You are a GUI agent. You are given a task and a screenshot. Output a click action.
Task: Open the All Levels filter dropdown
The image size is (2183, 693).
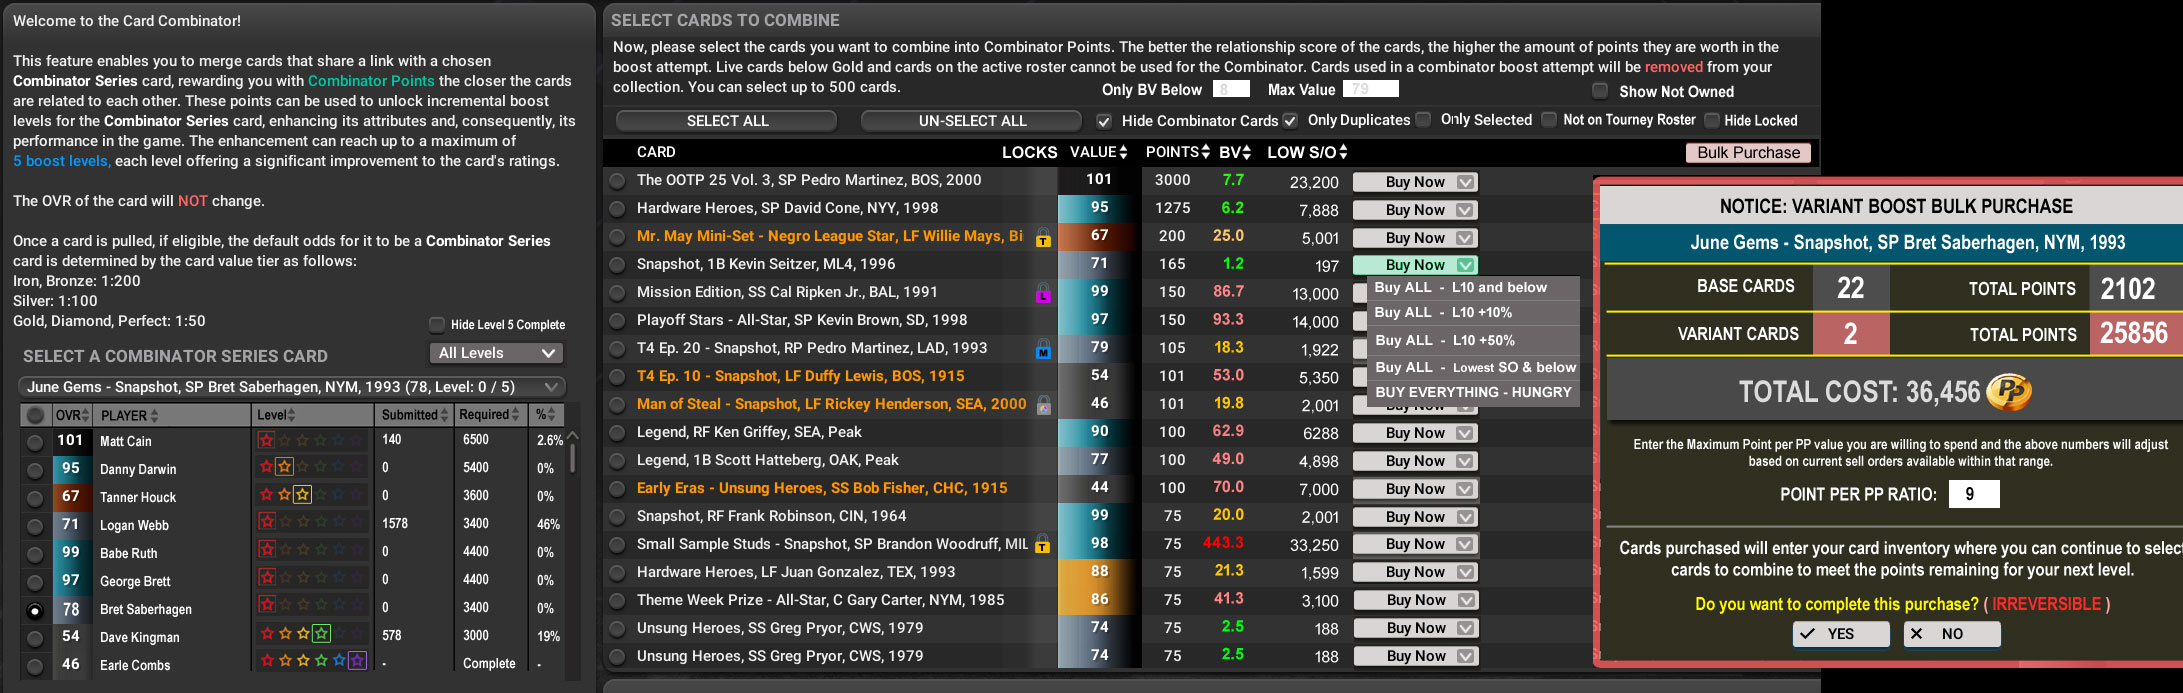click(496, 353)
